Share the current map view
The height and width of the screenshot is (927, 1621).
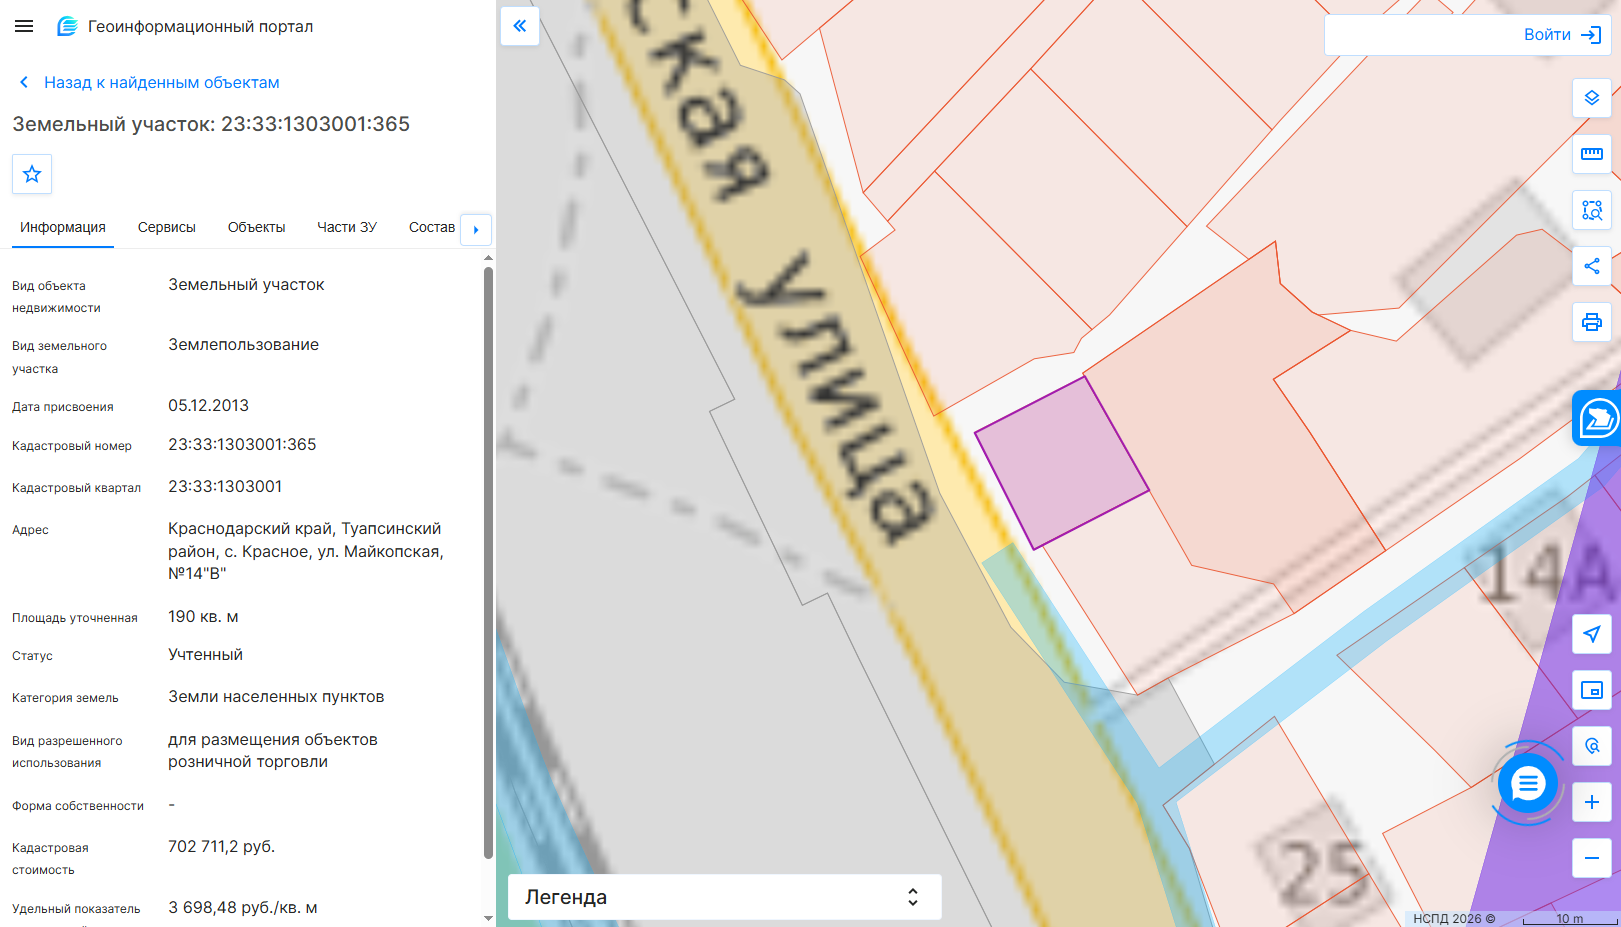pyautogui.click(x=1592, y=266)
